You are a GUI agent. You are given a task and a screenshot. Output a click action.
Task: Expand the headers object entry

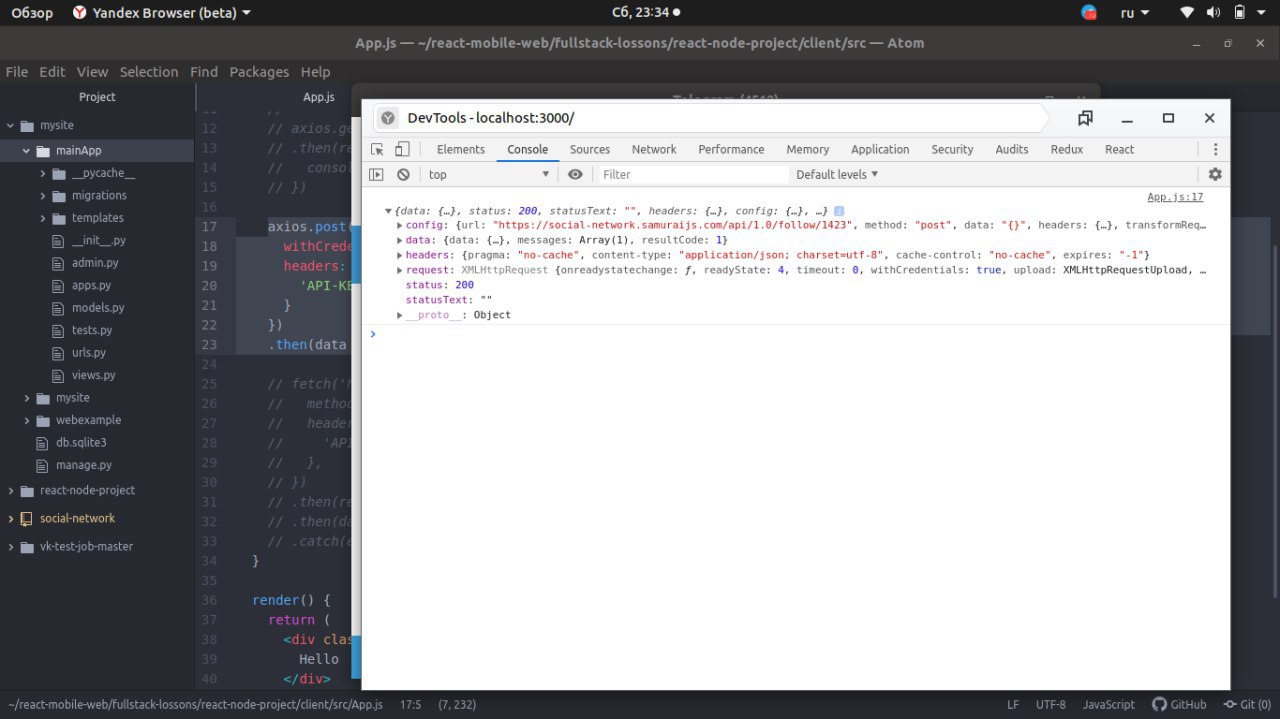pyautogui.click(x=400, y=255)
